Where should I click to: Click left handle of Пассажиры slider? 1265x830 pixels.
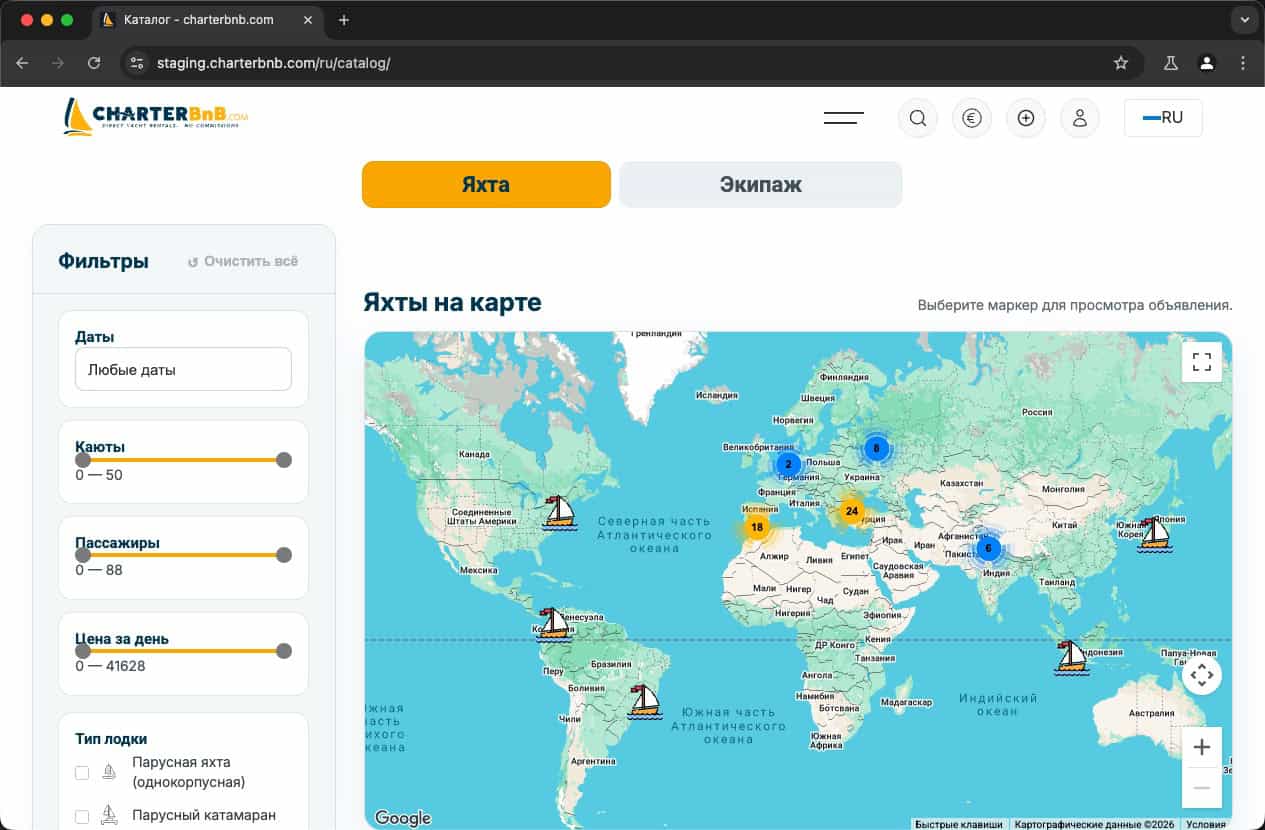tap(83, 555)
